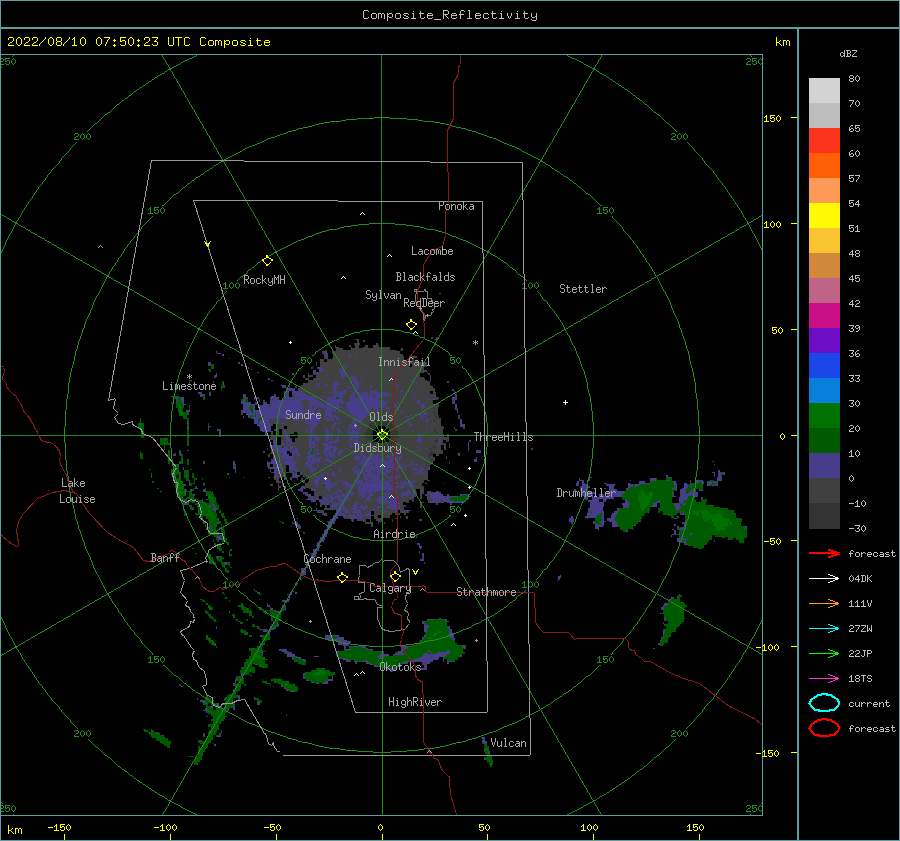Image resolution: width=900 pixels, height=841 pixels.
Task: Pick the magenta 42-39 dBZ swatch
Action: tap(824, 315)
